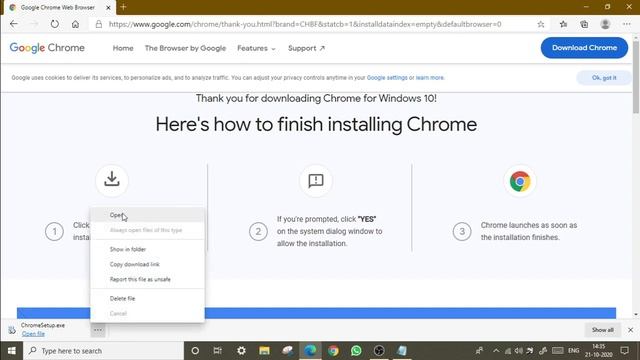This screenshot has width=640, height=360.
Task: Open Cortana circle icon
Action: click(x=195, y=351)
